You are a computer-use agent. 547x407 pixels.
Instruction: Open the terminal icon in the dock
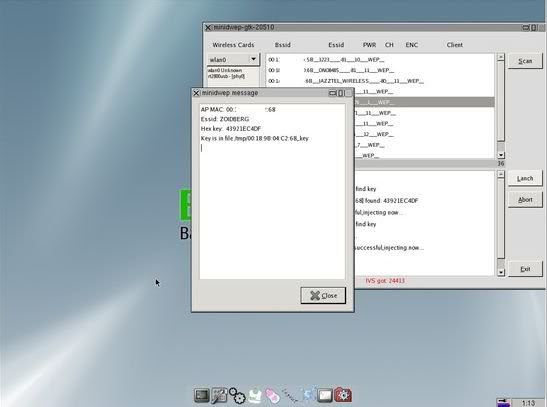coord(202,395)
